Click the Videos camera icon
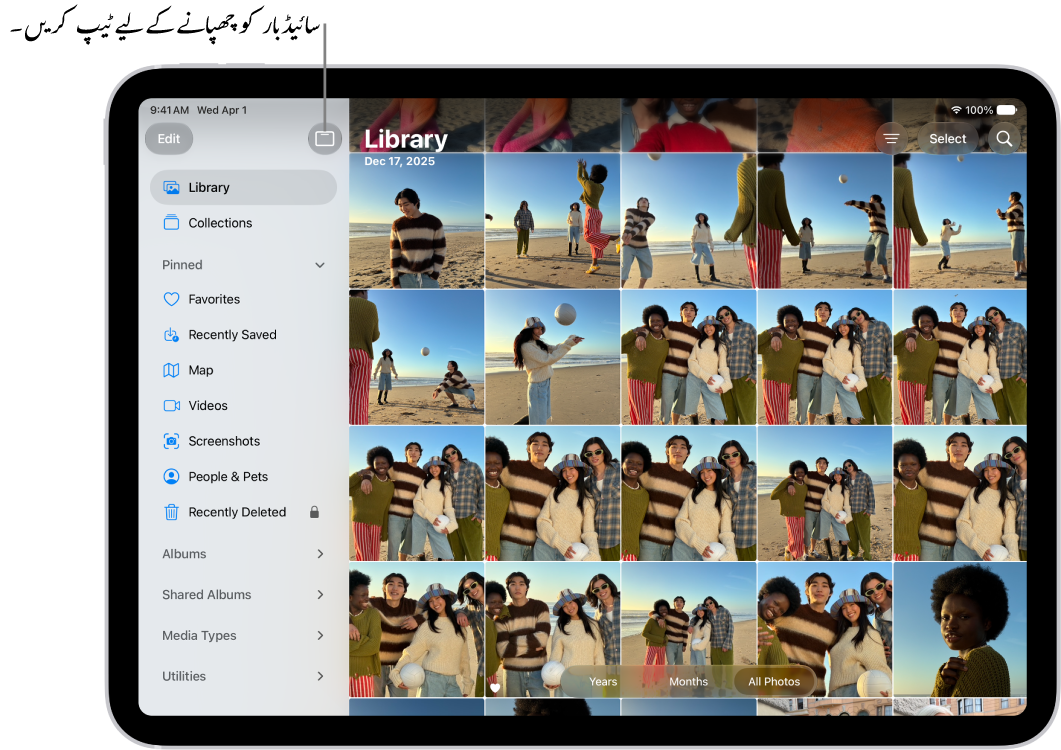The width and height of the screenshot is (1061, 750). tap(172, 405)
